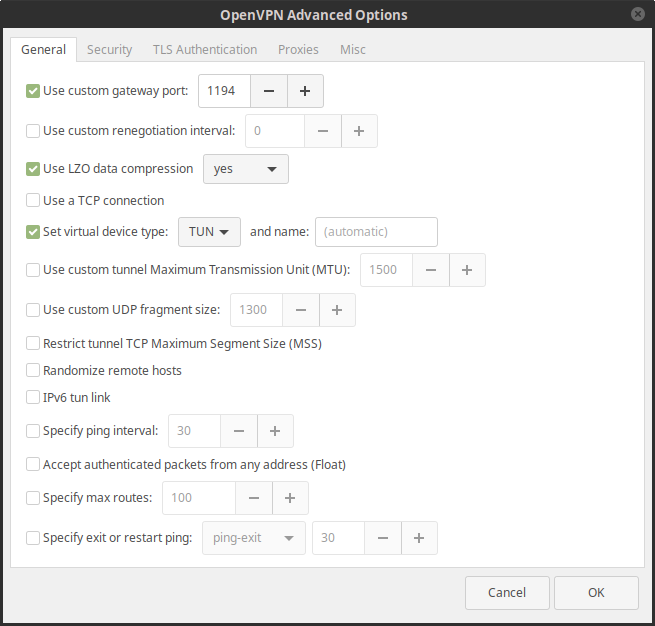This screenshot has height=626, width=655.
Task: Enable IPv6 tun link option
Action: (33, 397)
